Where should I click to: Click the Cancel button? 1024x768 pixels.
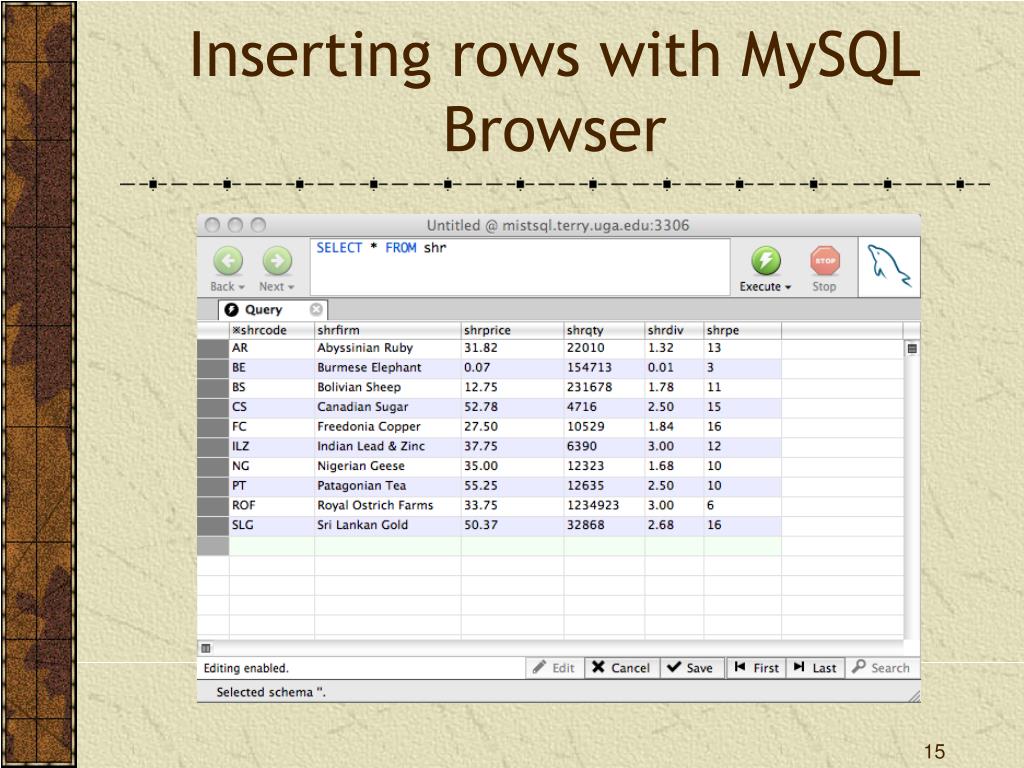pyautogui.click(x=622, y=668)
